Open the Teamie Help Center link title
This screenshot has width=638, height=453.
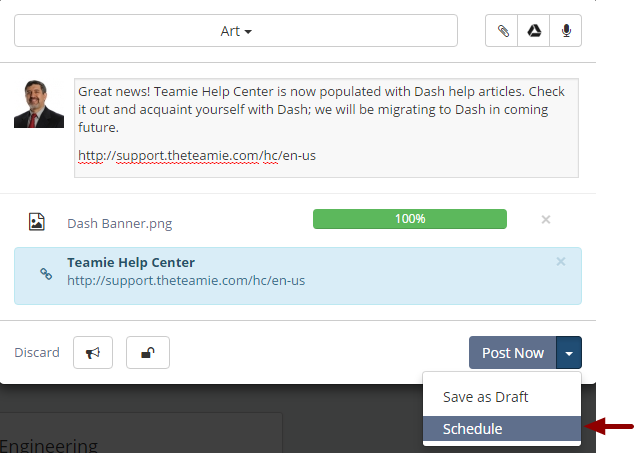pyautogui.click(x=131, y=263)
